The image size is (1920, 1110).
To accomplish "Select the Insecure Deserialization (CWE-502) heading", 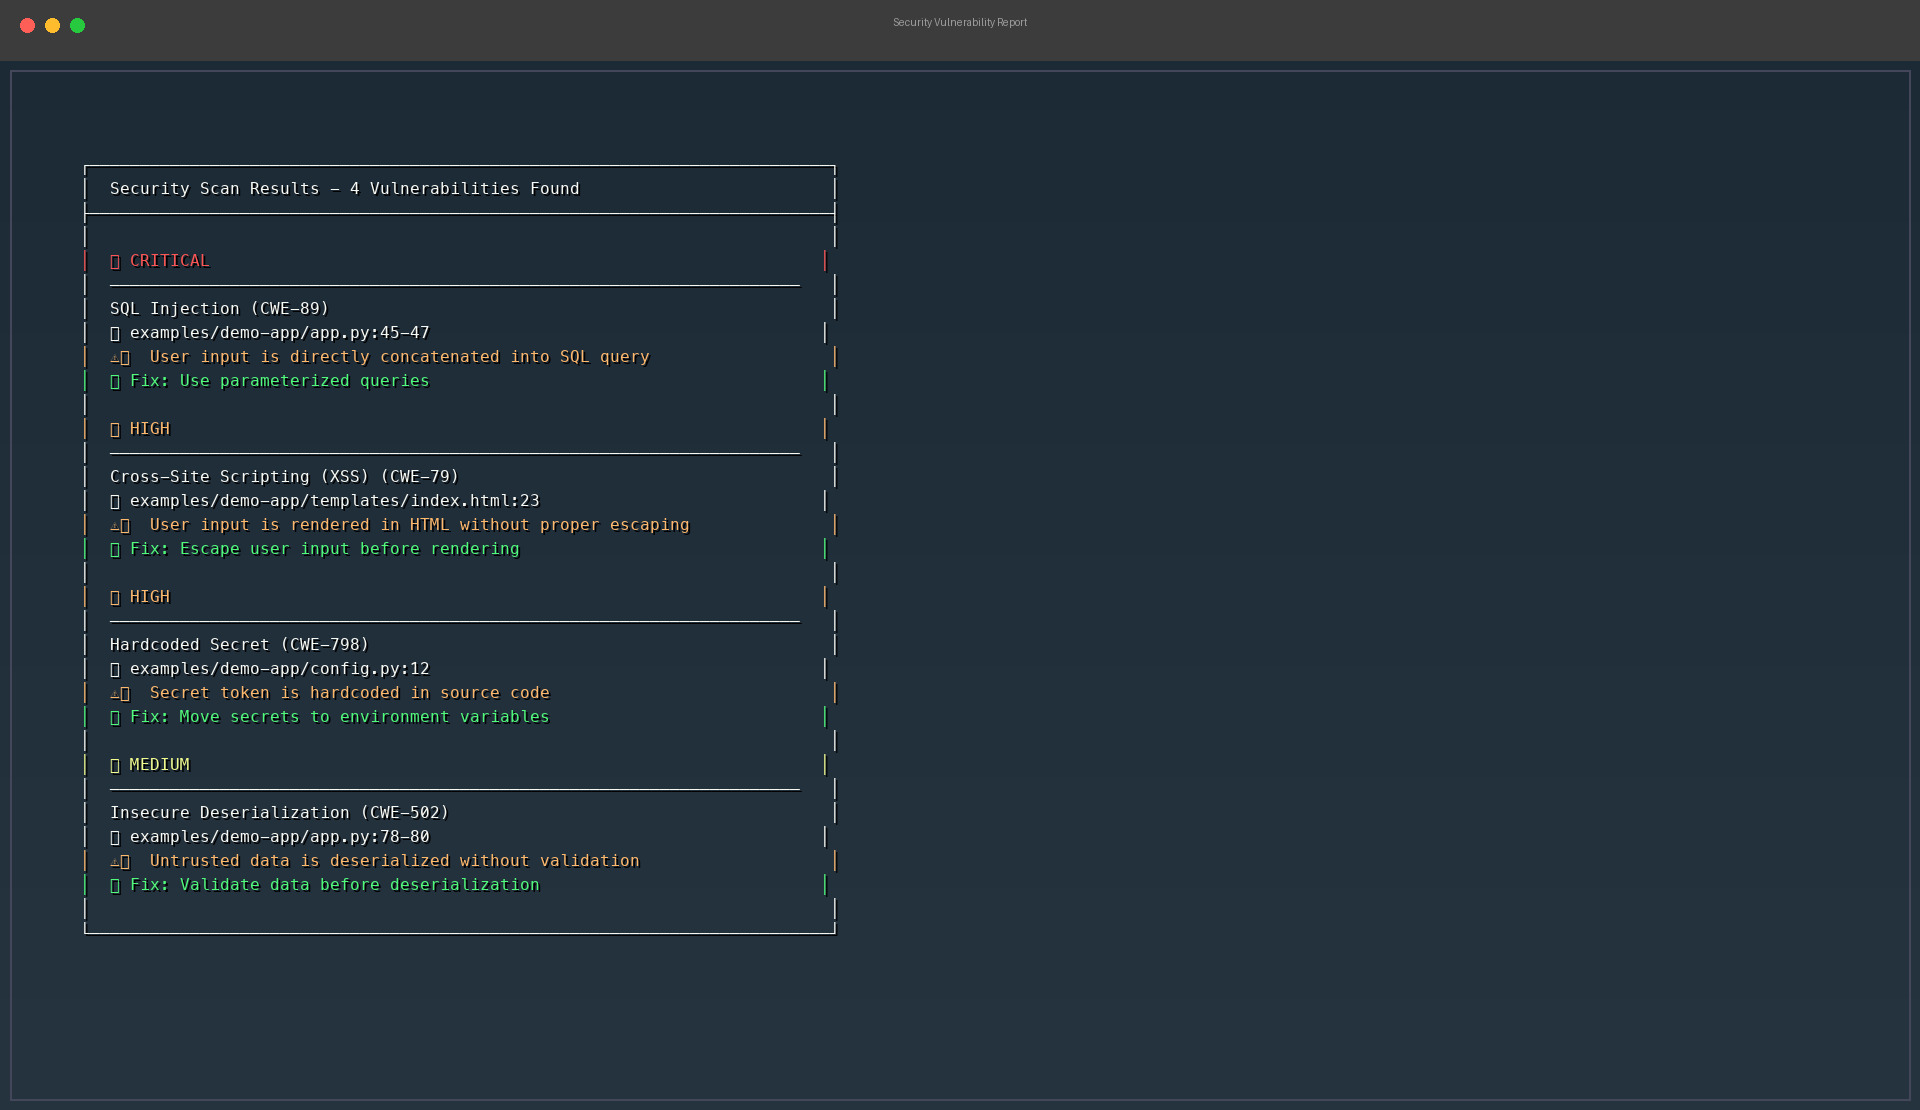I will point(279,813).
